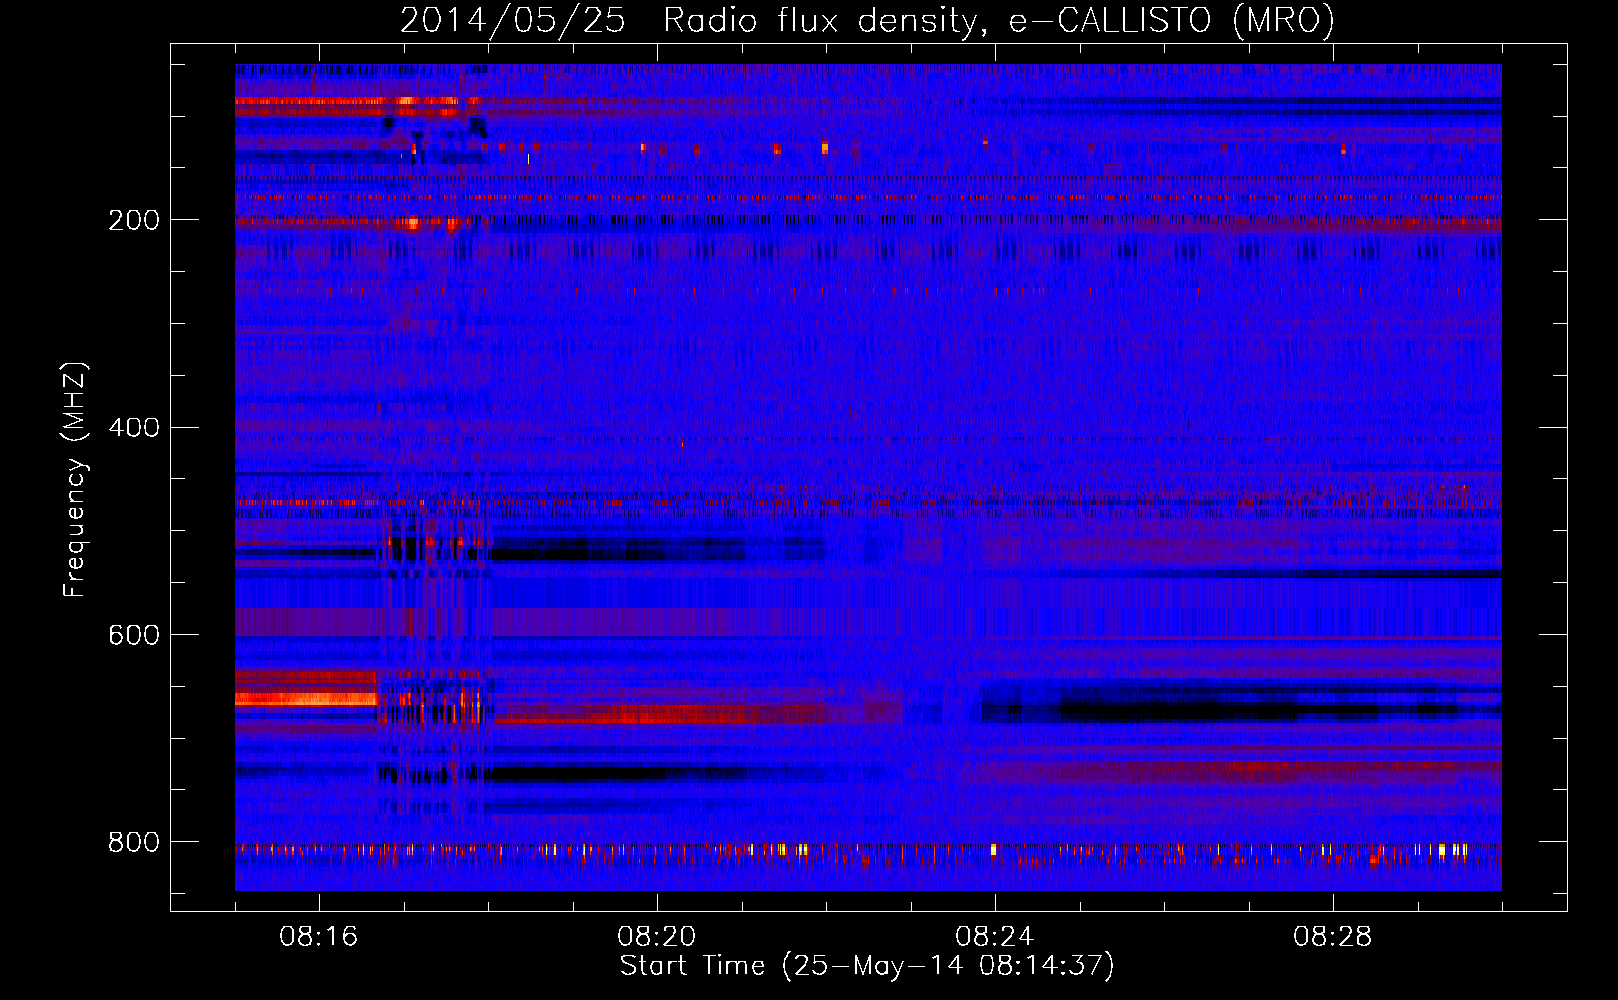
Task: Click the plot title "2014/05/25 Radio flux density, e-CALLISTO (MRO)"
Action: click(867, 20)
